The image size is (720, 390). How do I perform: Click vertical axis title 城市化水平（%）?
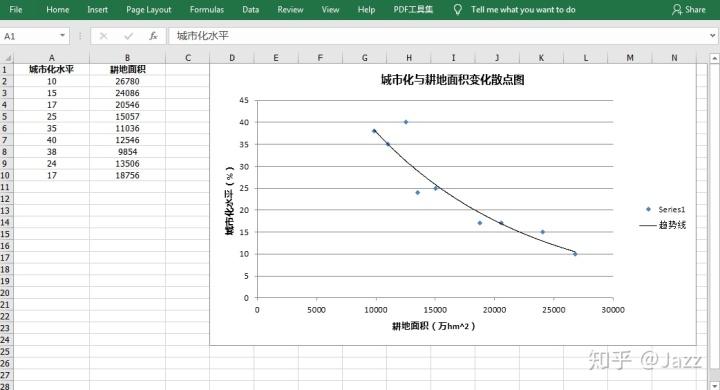[230, 200]
